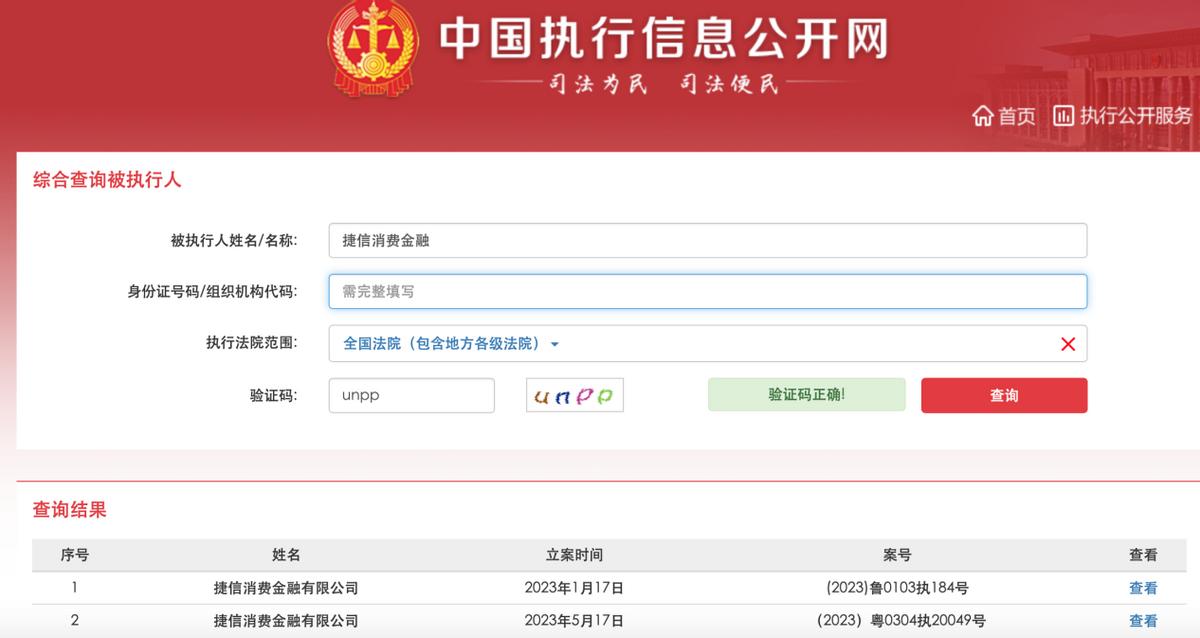Click the 姓名 column header
The width and height of the screenshot is (1200, 638).
[x=289, y=554]
